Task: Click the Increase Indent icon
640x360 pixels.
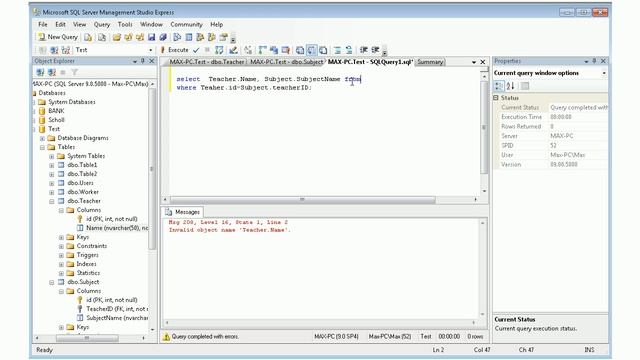Action: (x=375, y=50)
